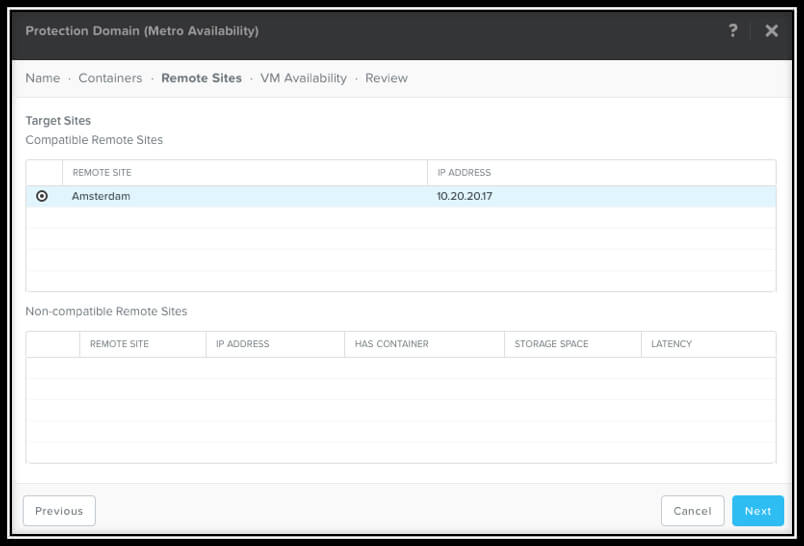Sort by the Storage Space column
Viewport: 804px width, 546px height.
551,344
